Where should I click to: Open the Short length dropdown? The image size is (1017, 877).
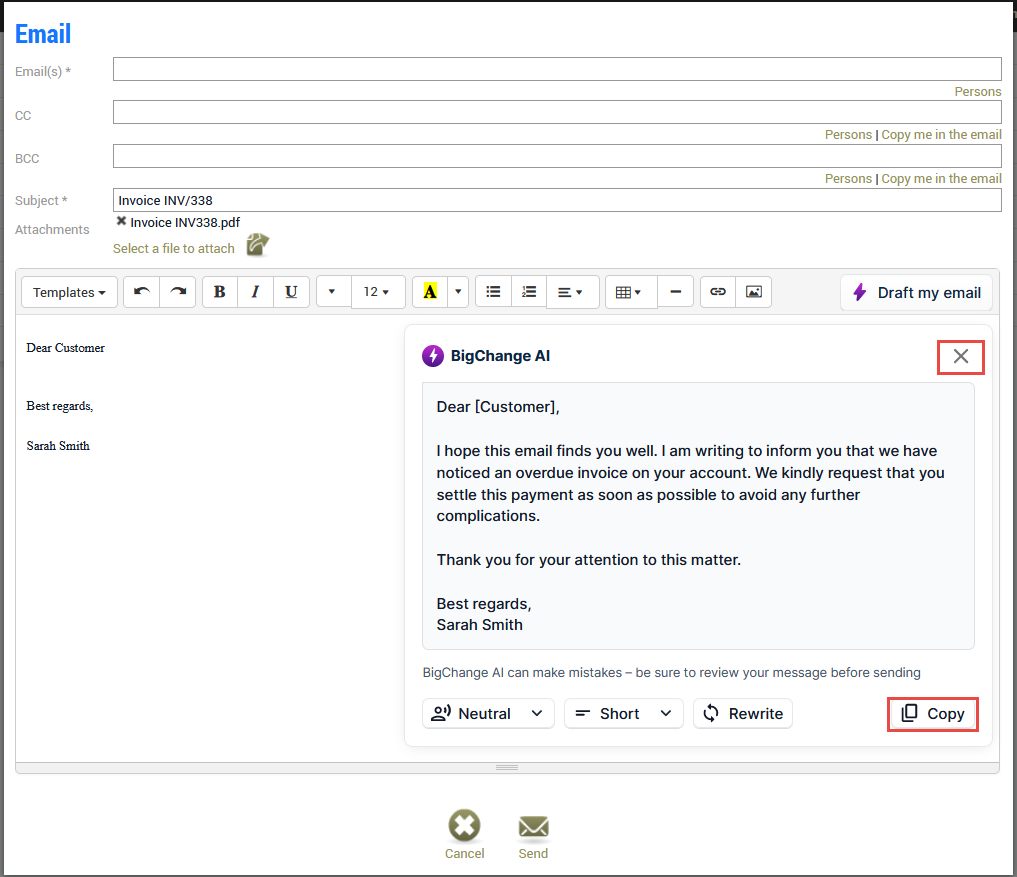click(x=624, y=714)
